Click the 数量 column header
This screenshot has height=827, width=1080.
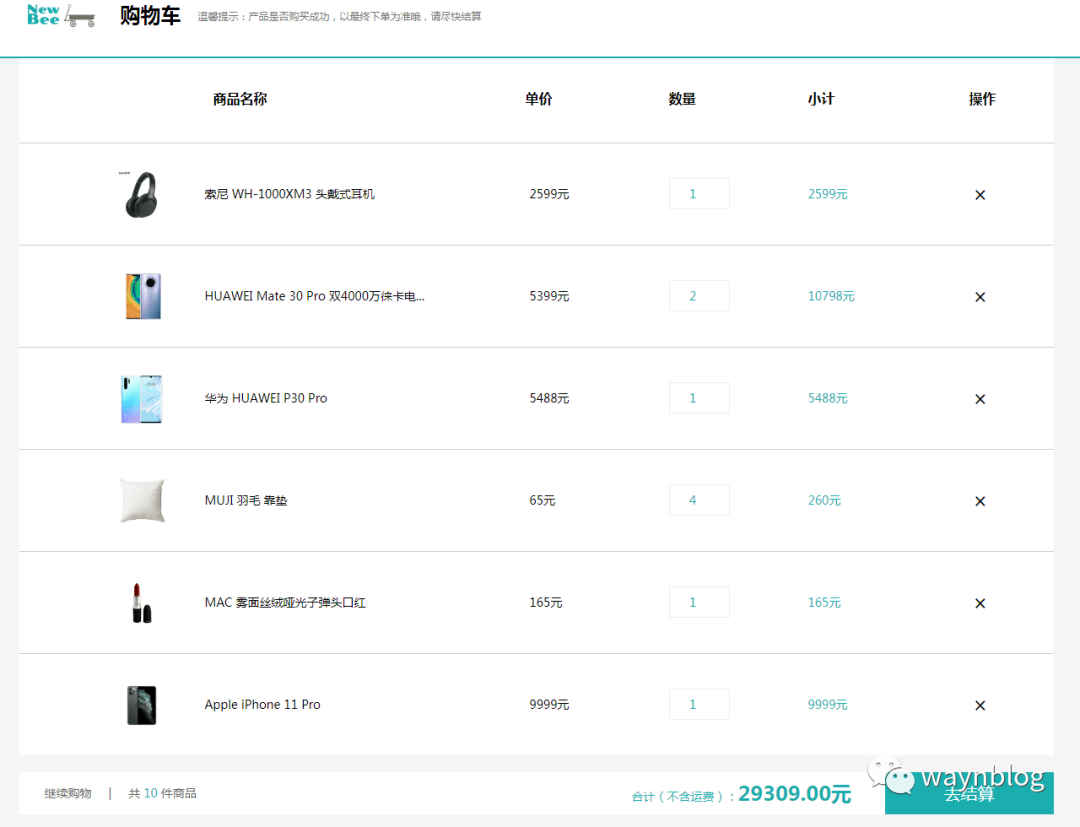point(682,99)
